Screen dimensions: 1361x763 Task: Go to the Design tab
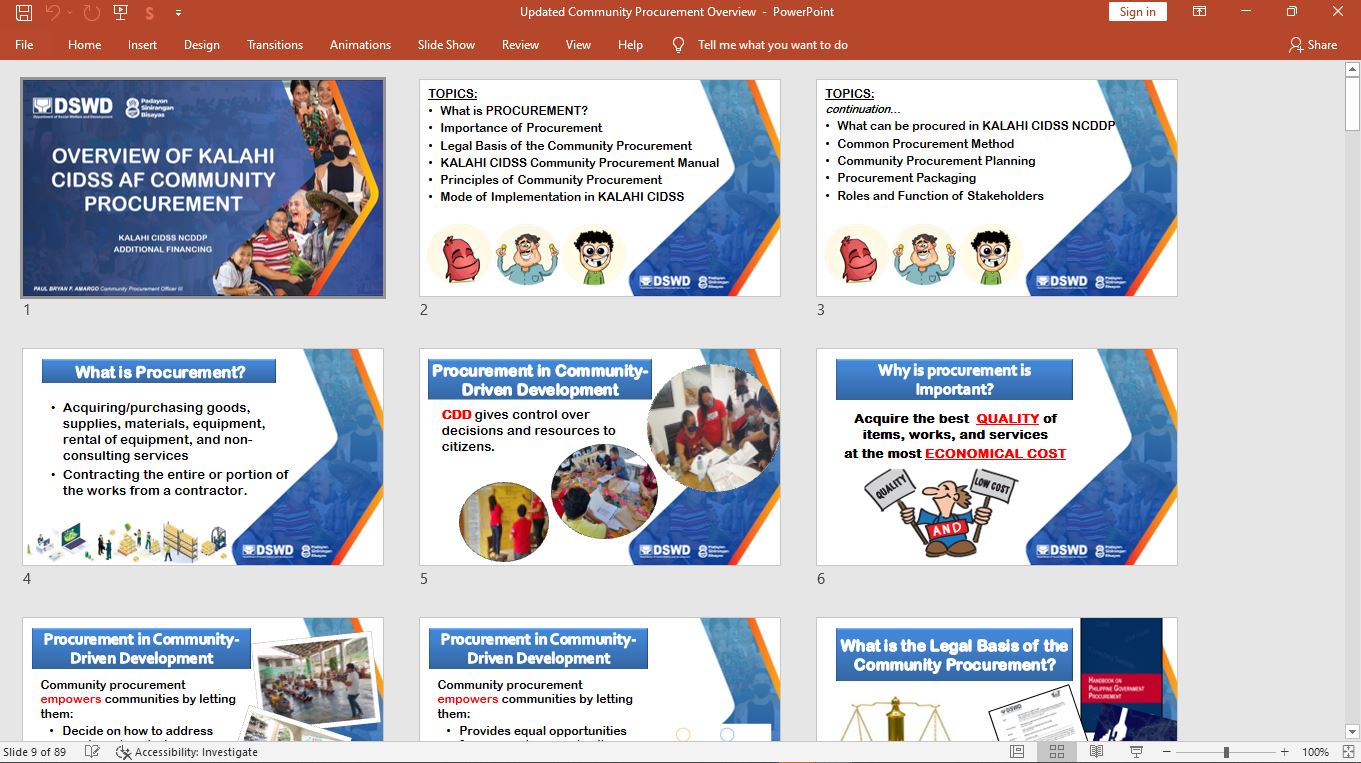tap(201, 45)
